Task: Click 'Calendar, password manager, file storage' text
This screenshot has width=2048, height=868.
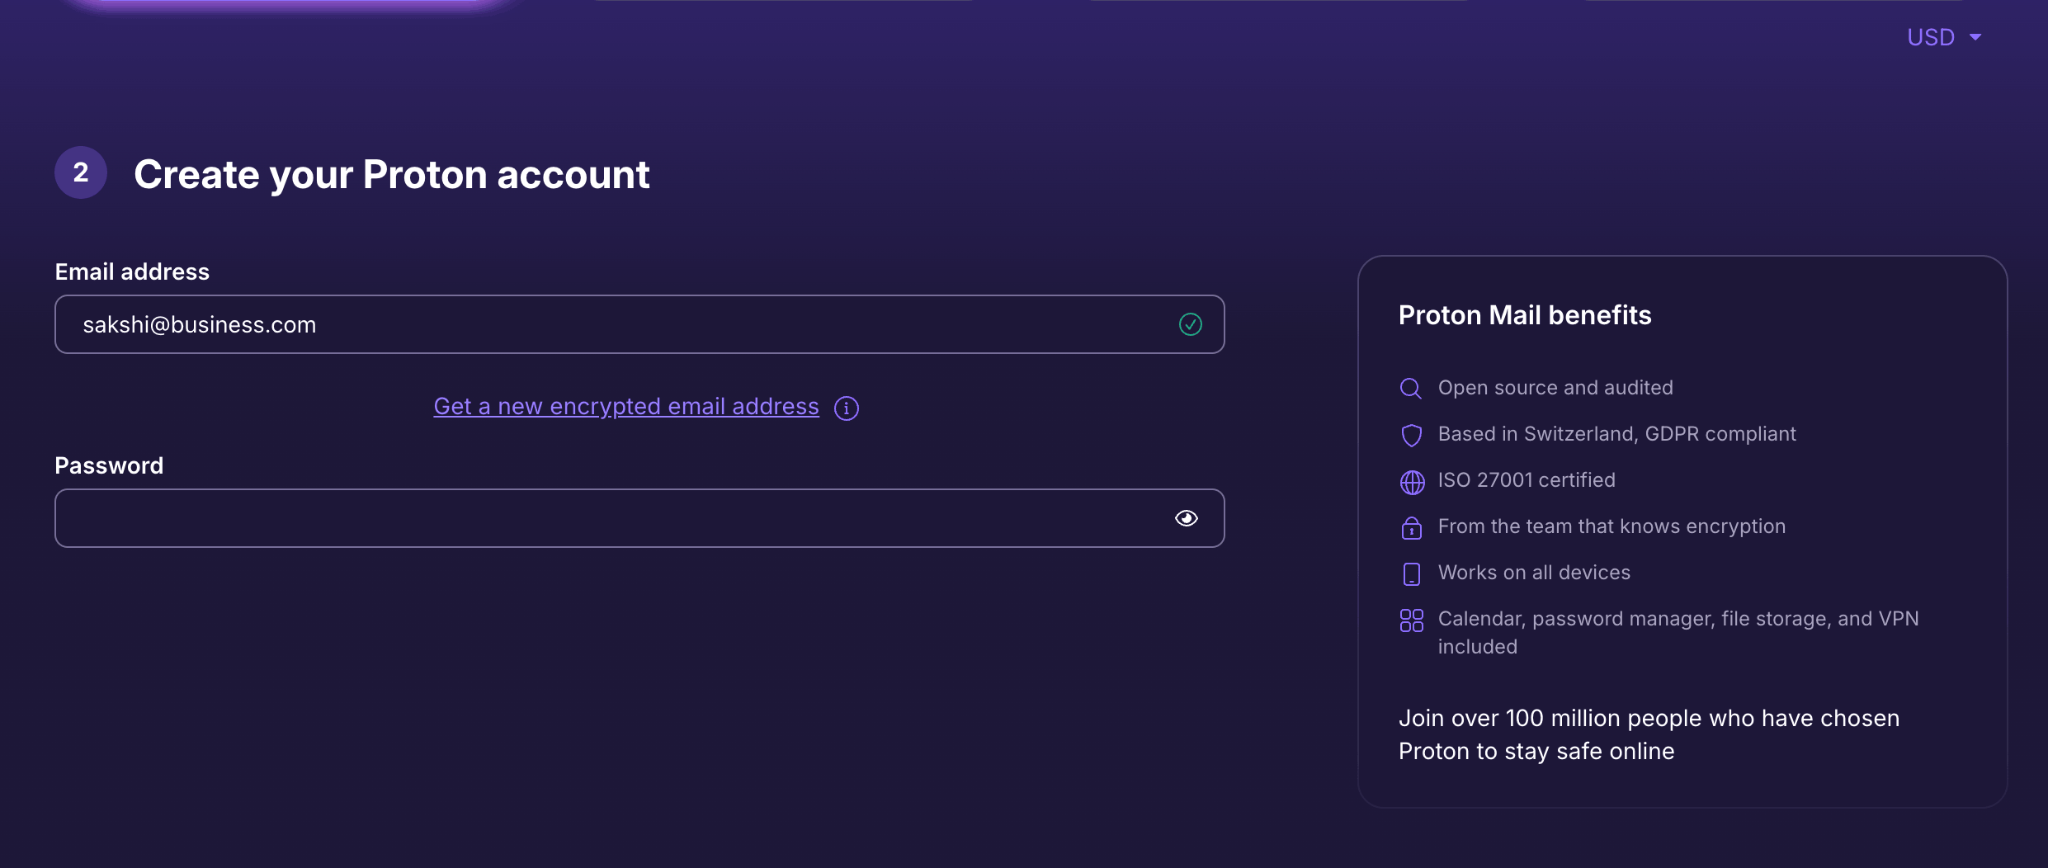Action: 1678,632
